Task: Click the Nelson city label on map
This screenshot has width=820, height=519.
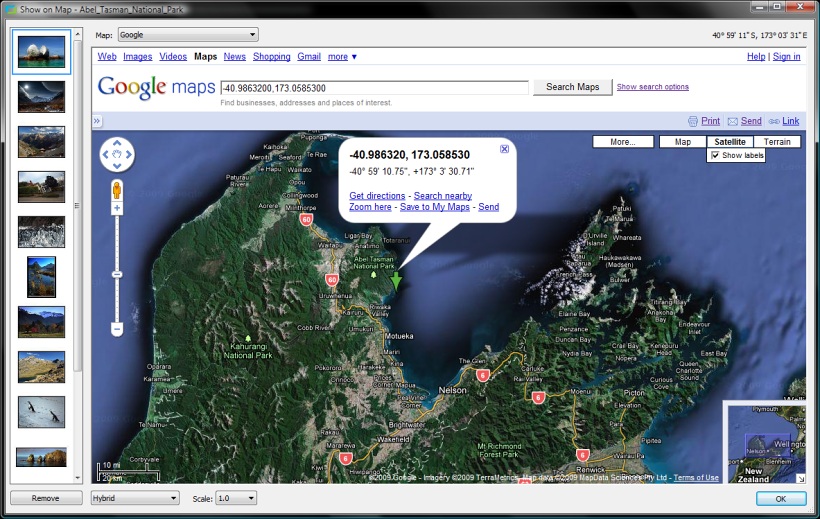Action: pos(452,390)
